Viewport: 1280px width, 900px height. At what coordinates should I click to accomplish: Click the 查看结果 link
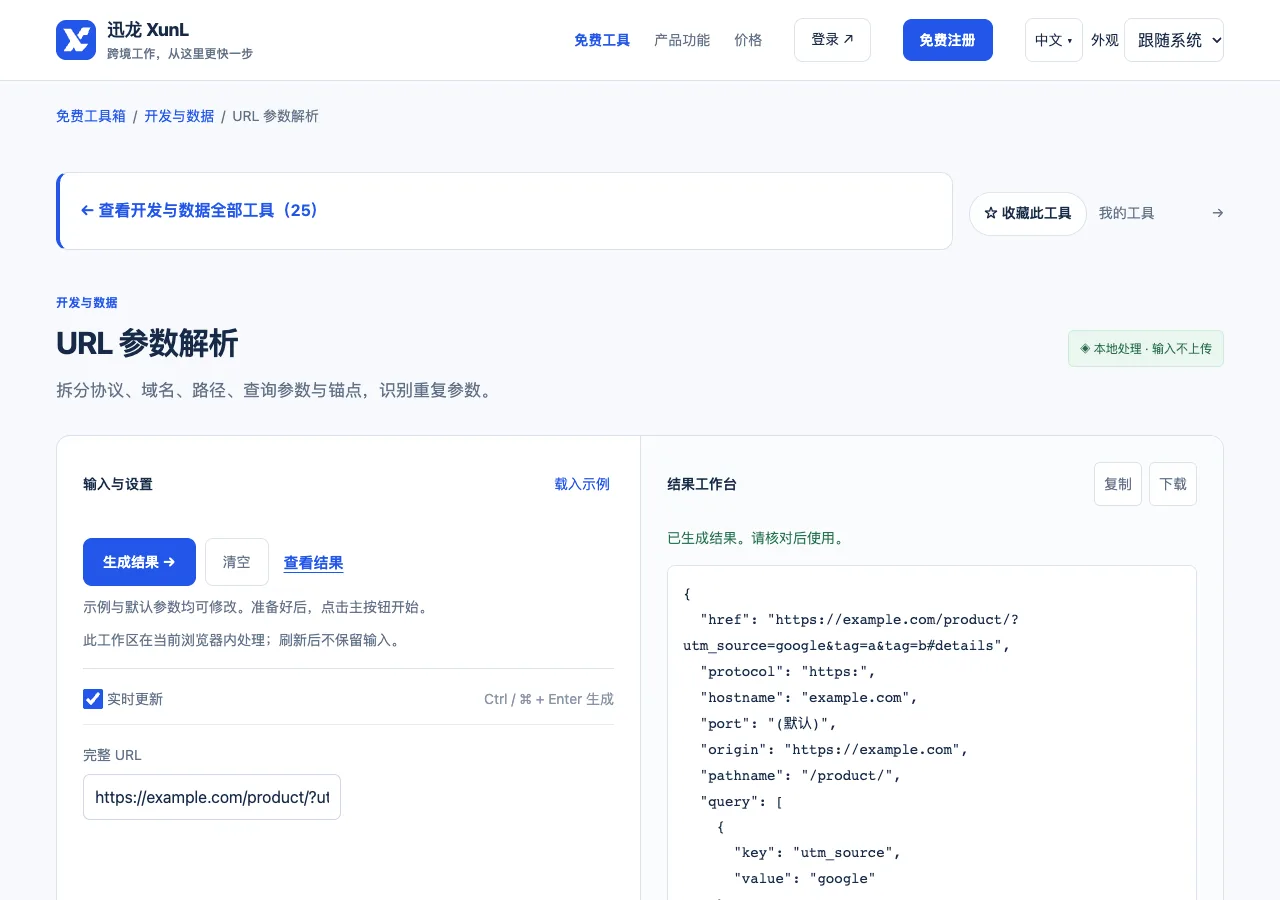pyautogui.click(x=313, y=563)
